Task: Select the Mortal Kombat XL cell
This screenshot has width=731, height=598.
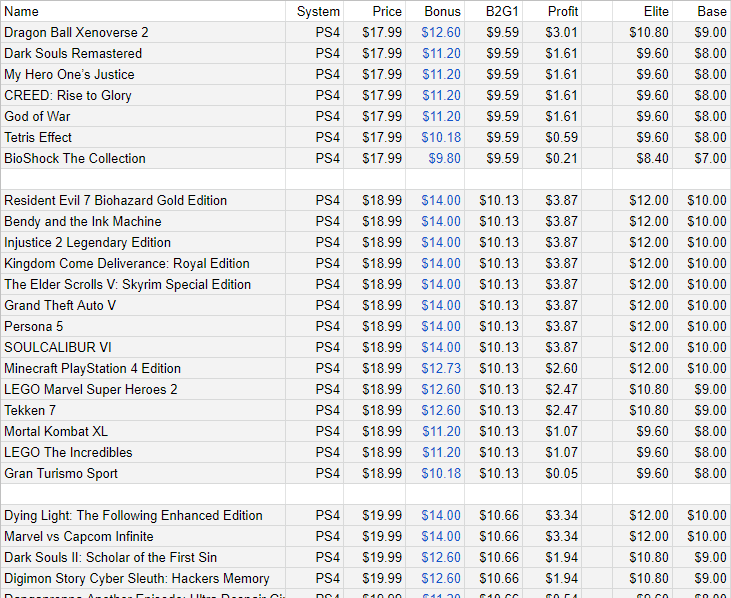Action: (143, 431)
